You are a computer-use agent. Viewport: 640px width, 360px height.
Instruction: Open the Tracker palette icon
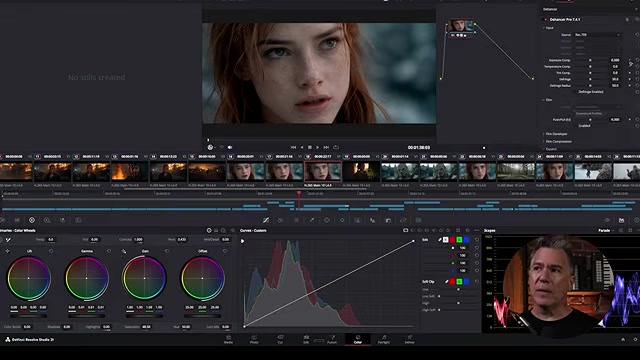tap(342, 220)
